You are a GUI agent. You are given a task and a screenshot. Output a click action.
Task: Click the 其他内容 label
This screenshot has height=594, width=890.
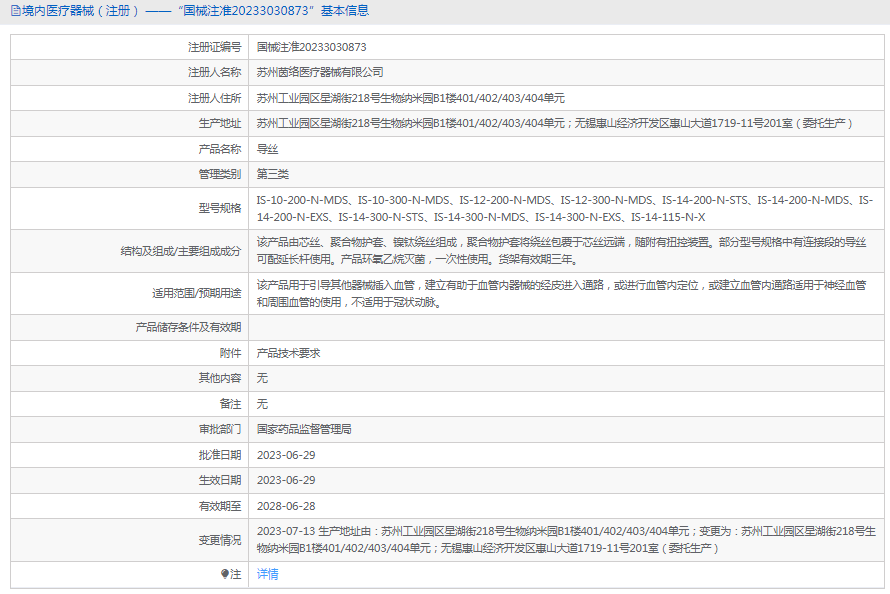pos(220,378)
